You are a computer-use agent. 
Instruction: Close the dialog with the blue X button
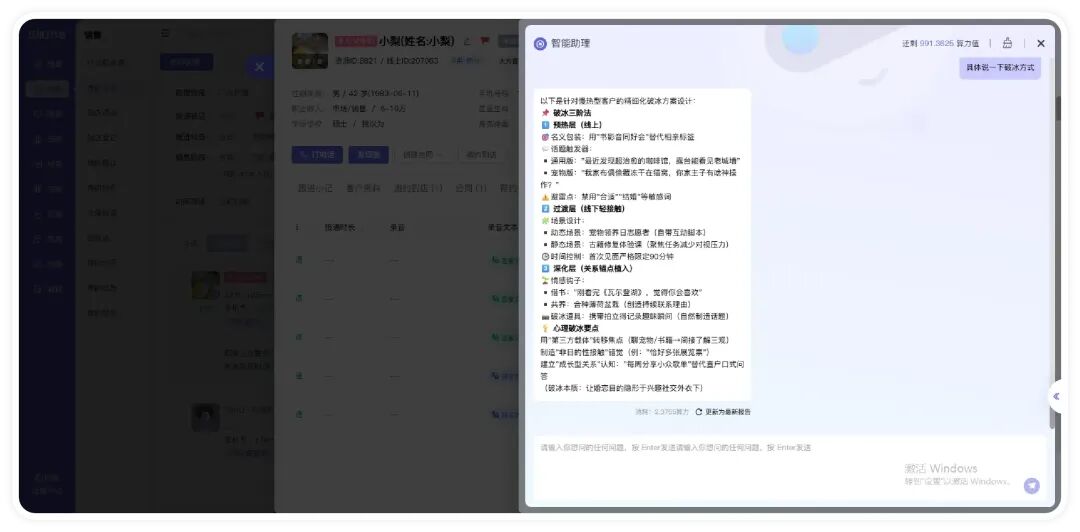[258, 67]
